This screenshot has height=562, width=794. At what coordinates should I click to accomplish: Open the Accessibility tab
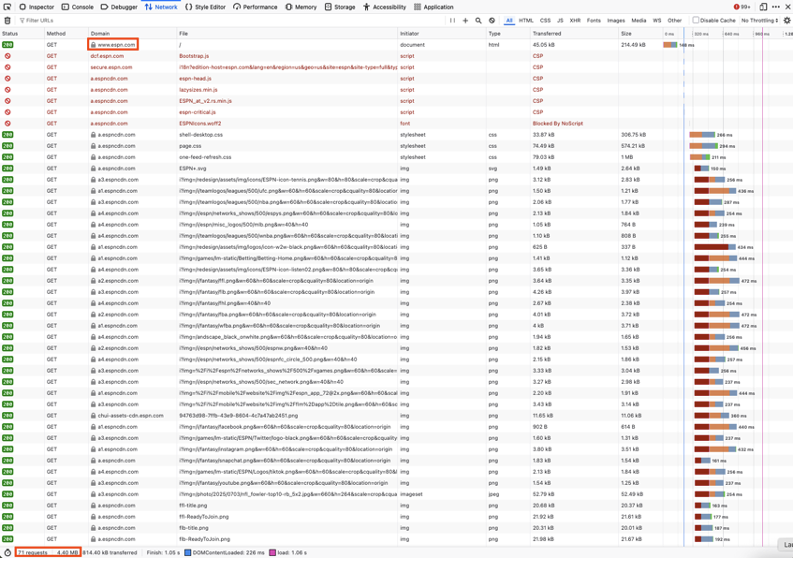[385, 7]
